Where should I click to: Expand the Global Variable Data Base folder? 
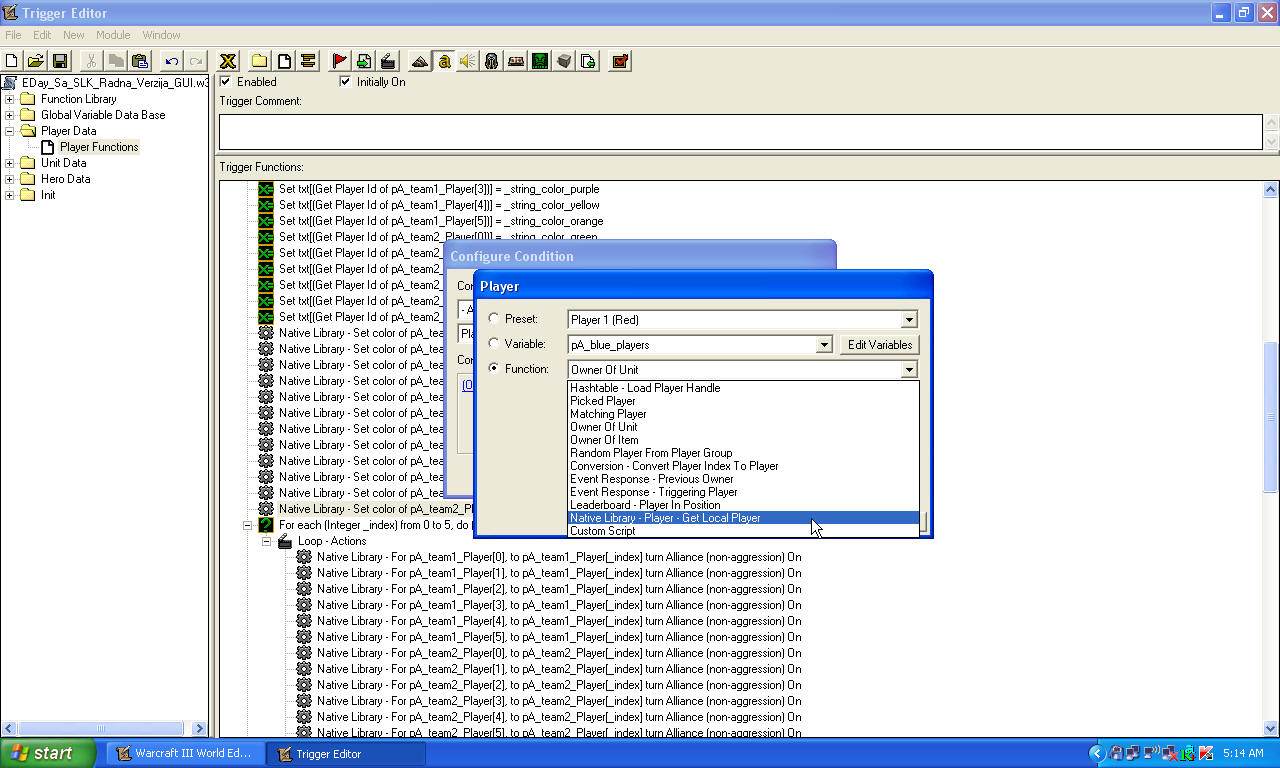[10, 115]
